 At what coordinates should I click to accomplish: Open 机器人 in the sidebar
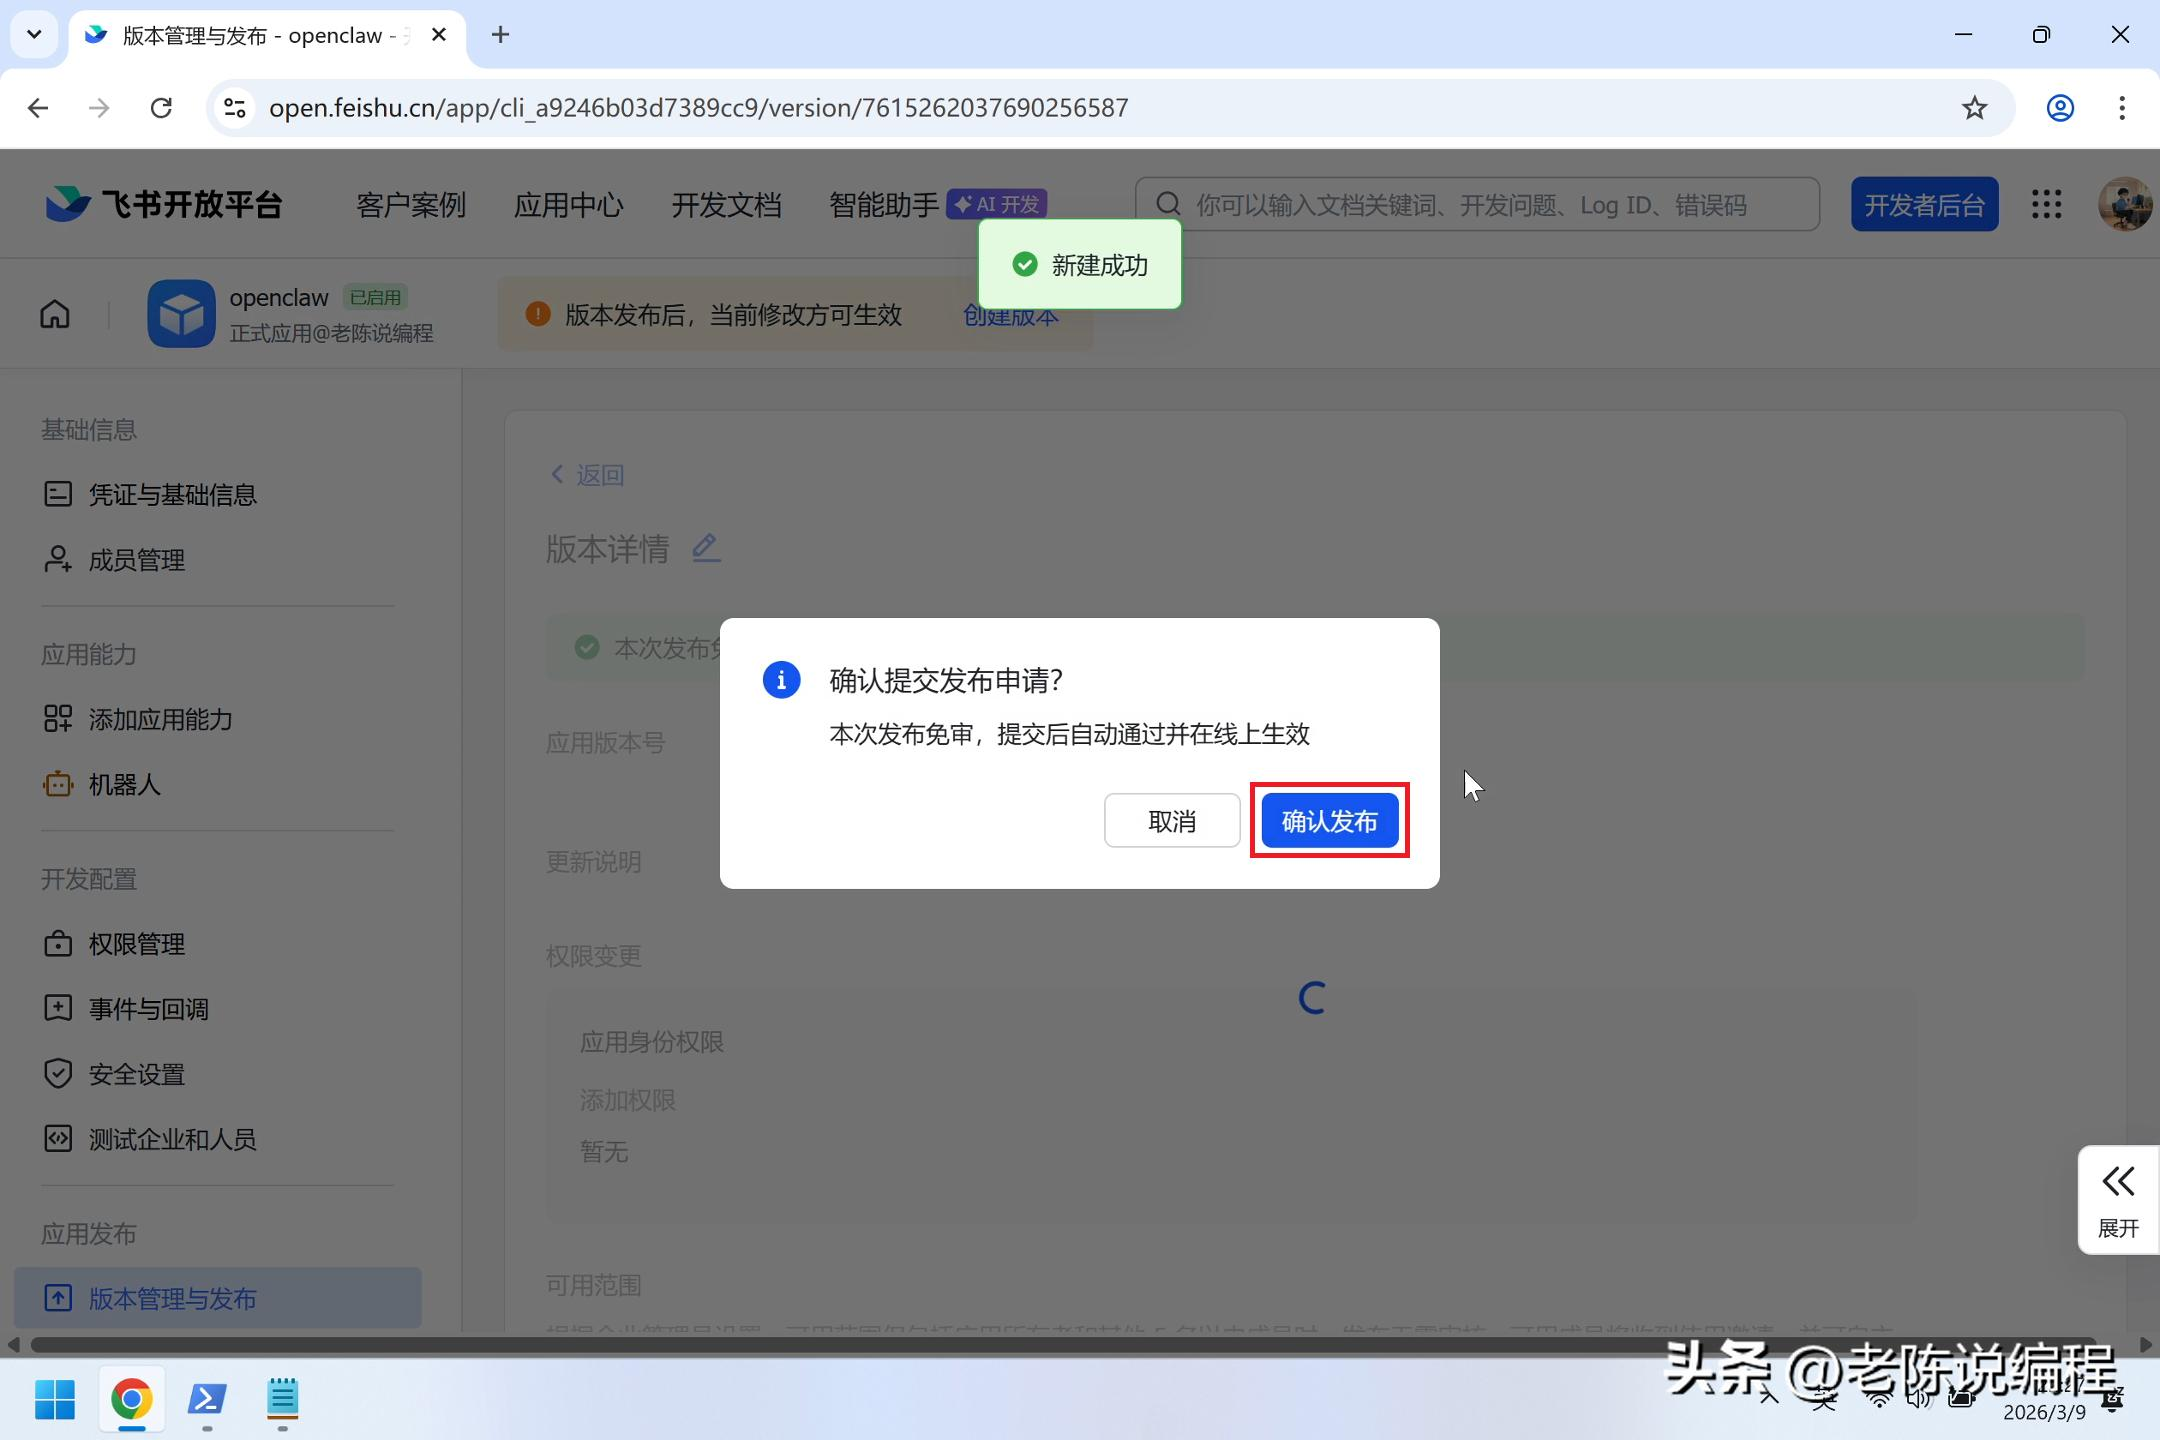[124, 785]
